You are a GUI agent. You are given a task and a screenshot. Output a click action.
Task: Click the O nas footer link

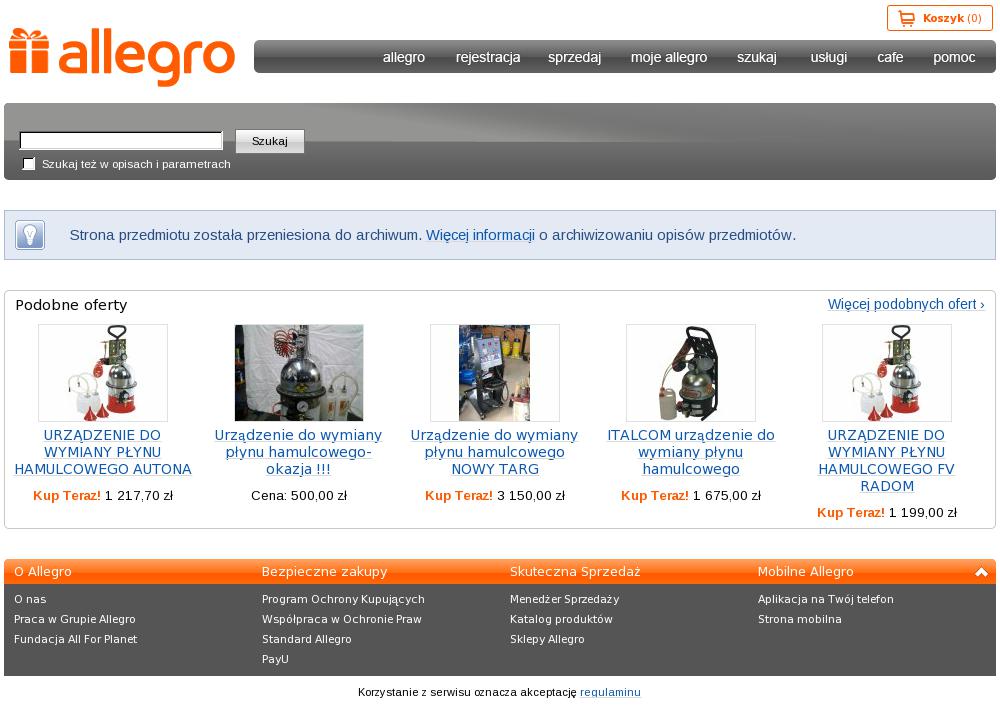pos(30,599)
